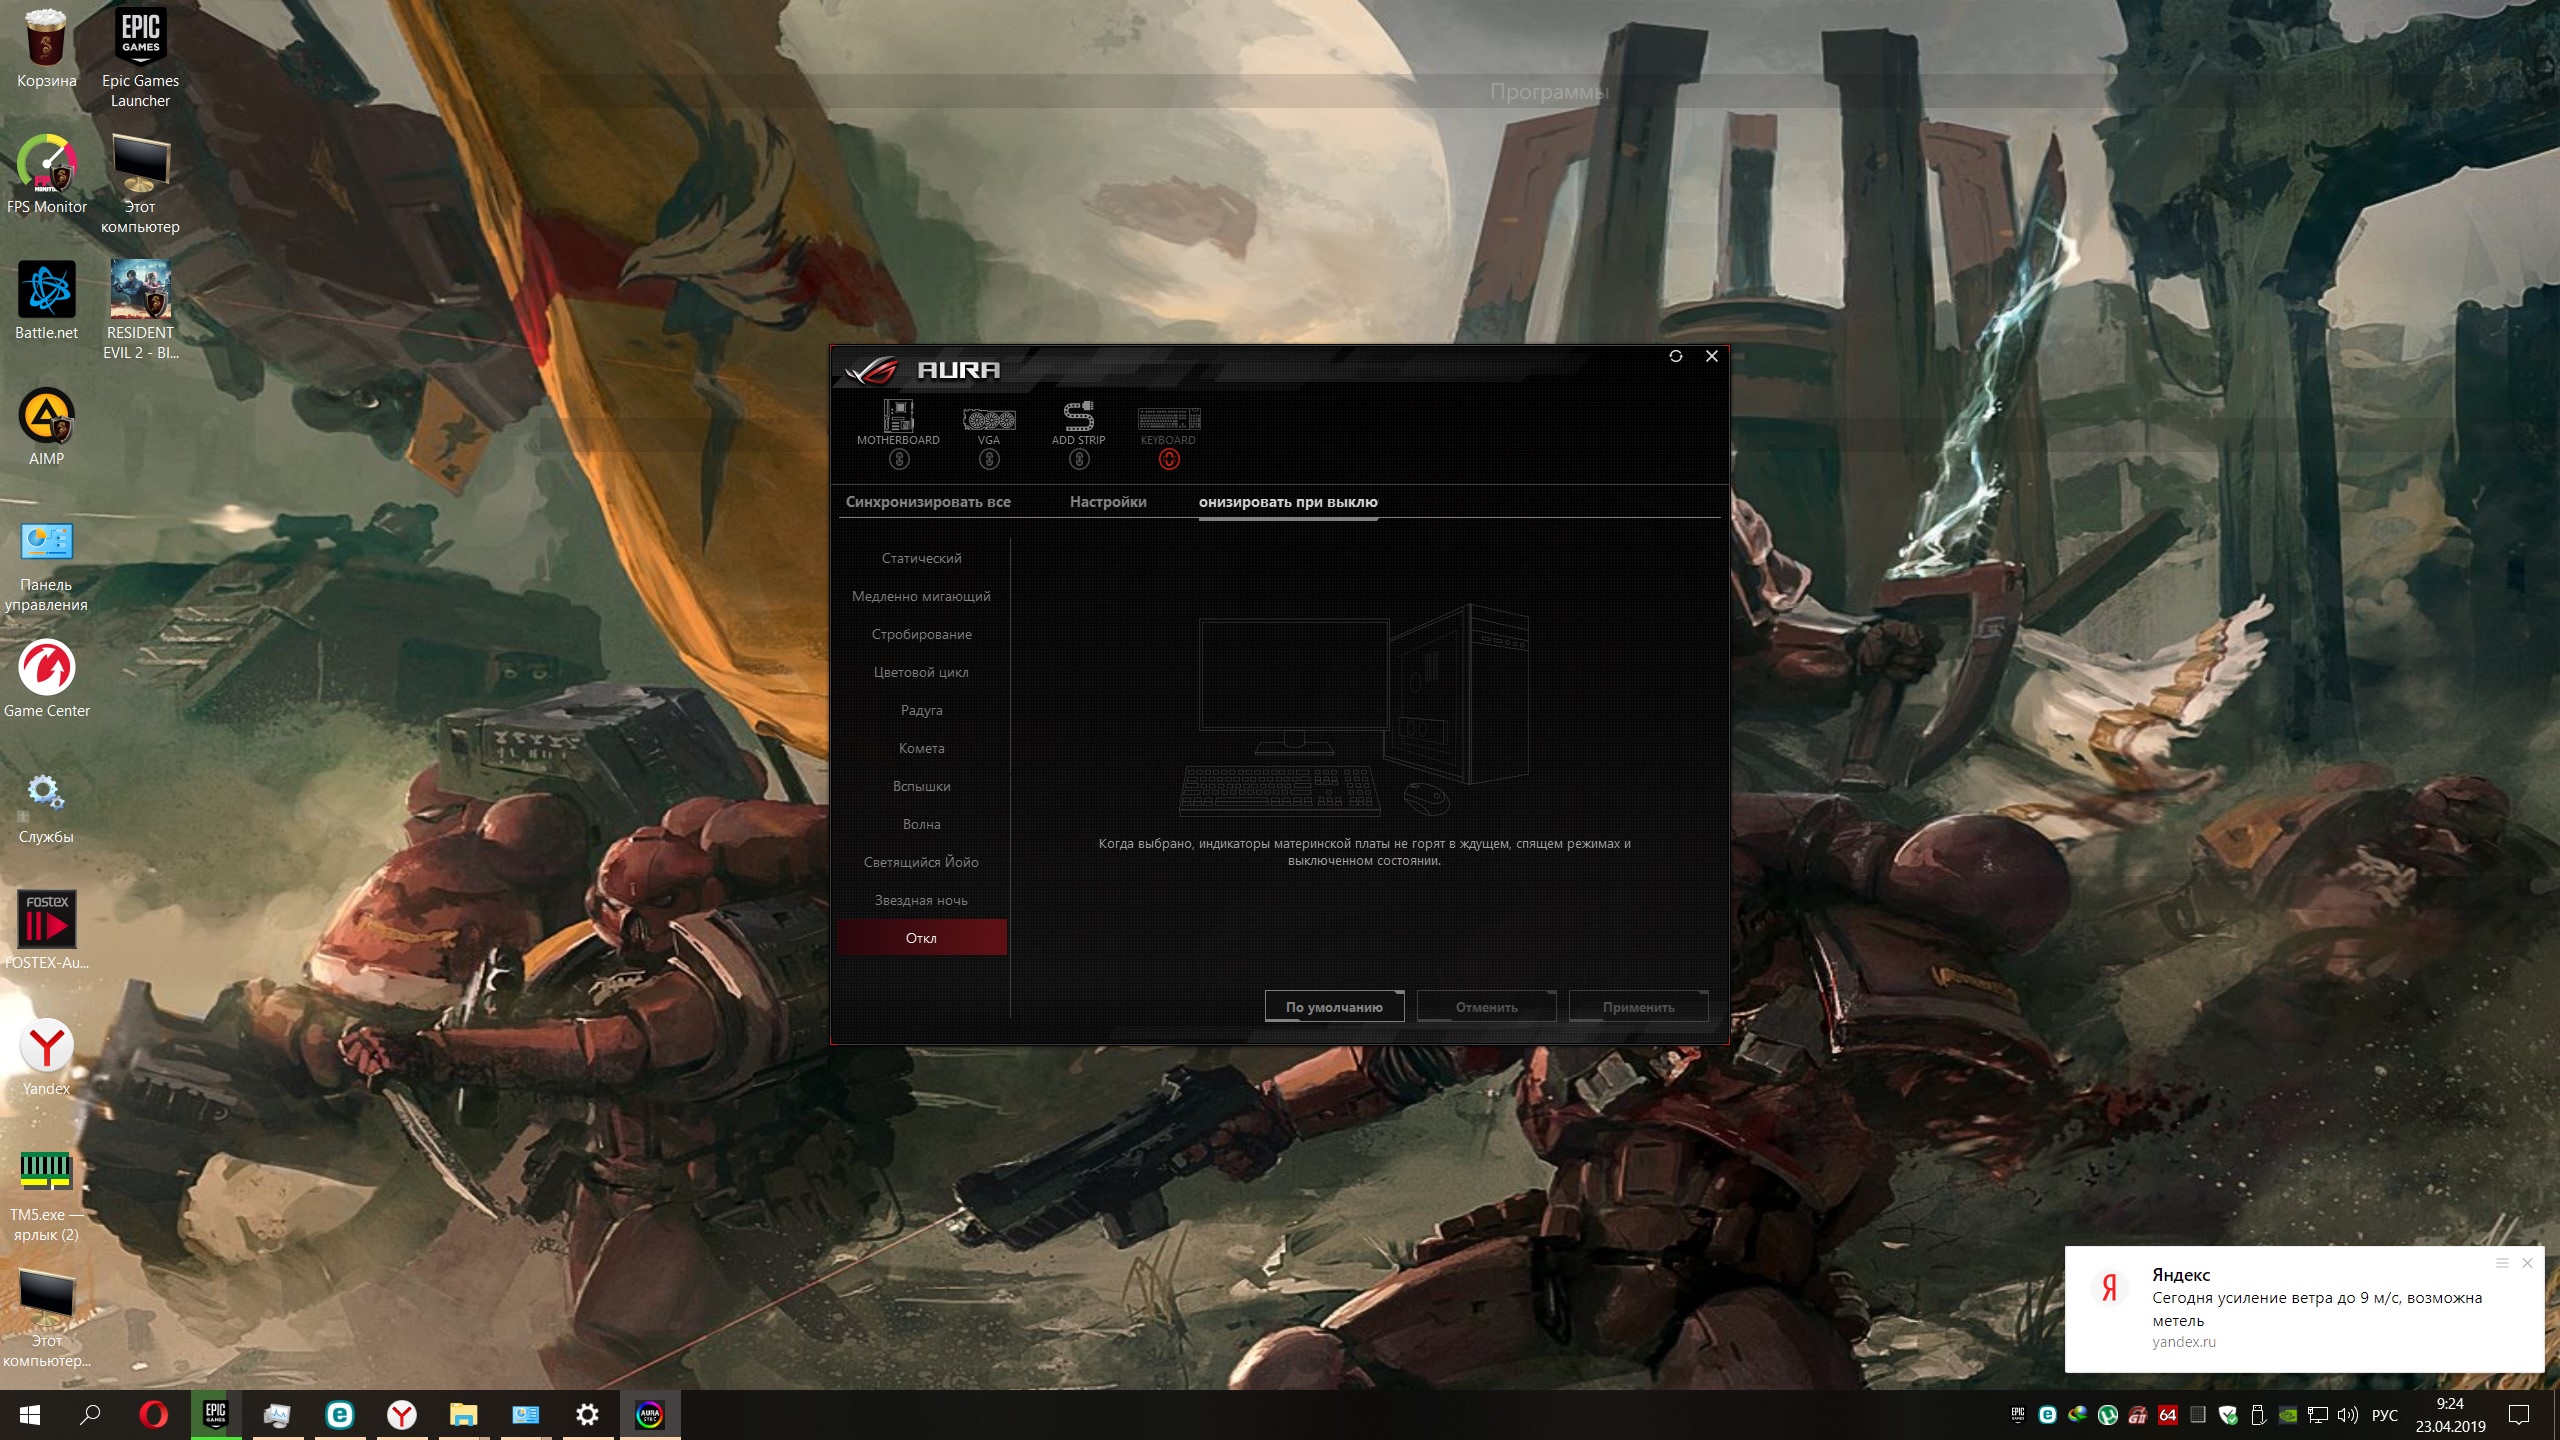
Task: Choose the Статический lighting effect
Action: (x=921, y=559)
